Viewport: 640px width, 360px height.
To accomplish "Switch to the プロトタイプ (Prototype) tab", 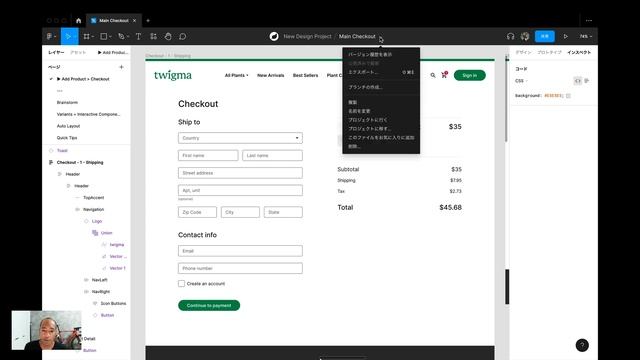I will 549,52.
